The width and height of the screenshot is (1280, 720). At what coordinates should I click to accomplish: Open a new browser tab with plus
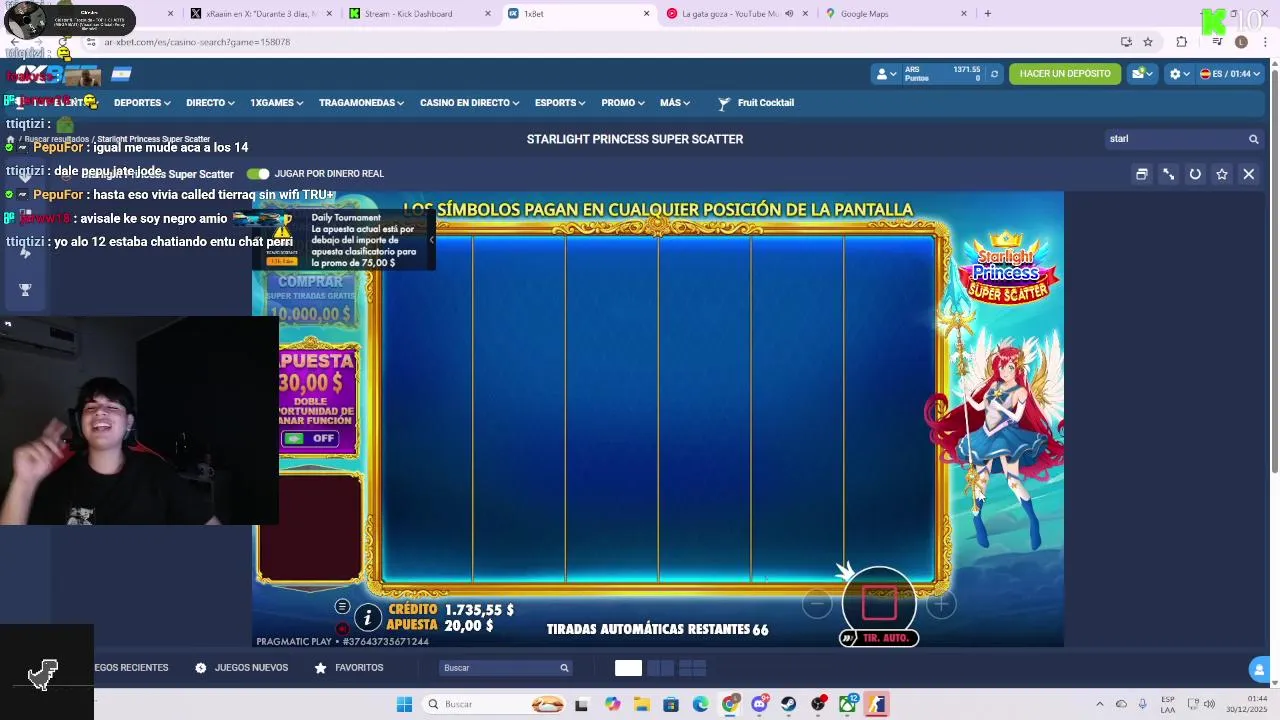pyautogui.click(x=987, y=14)
